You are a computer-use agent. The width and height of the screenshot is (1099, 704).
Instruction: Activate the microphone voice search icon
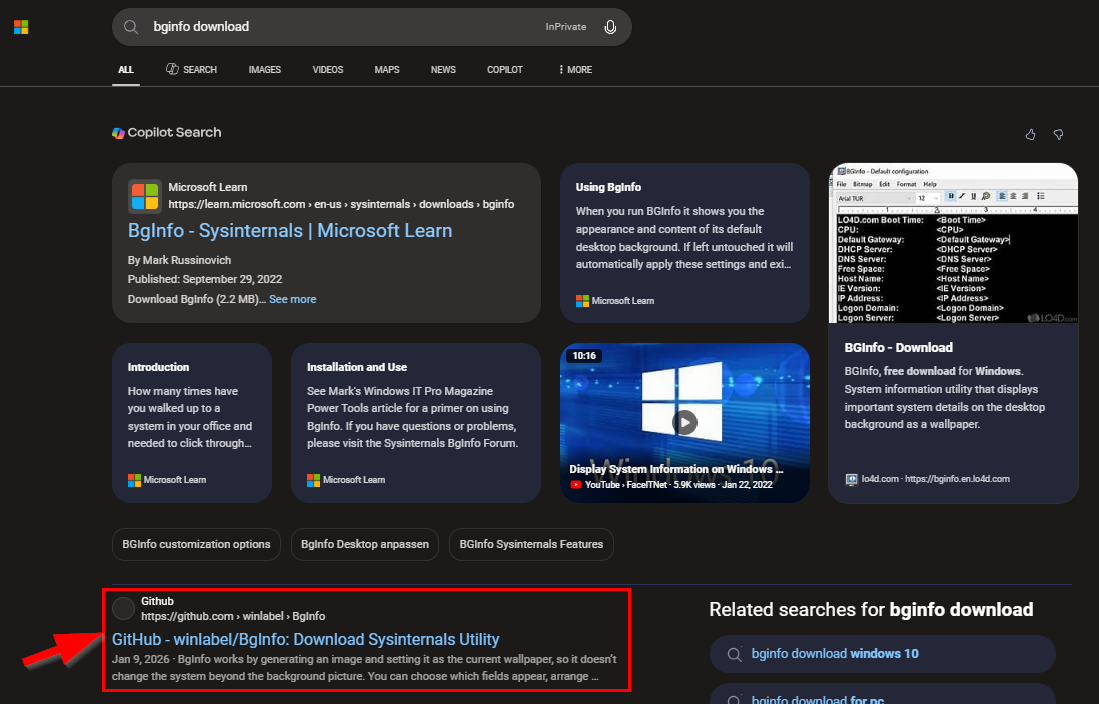(x=610, y=27)
